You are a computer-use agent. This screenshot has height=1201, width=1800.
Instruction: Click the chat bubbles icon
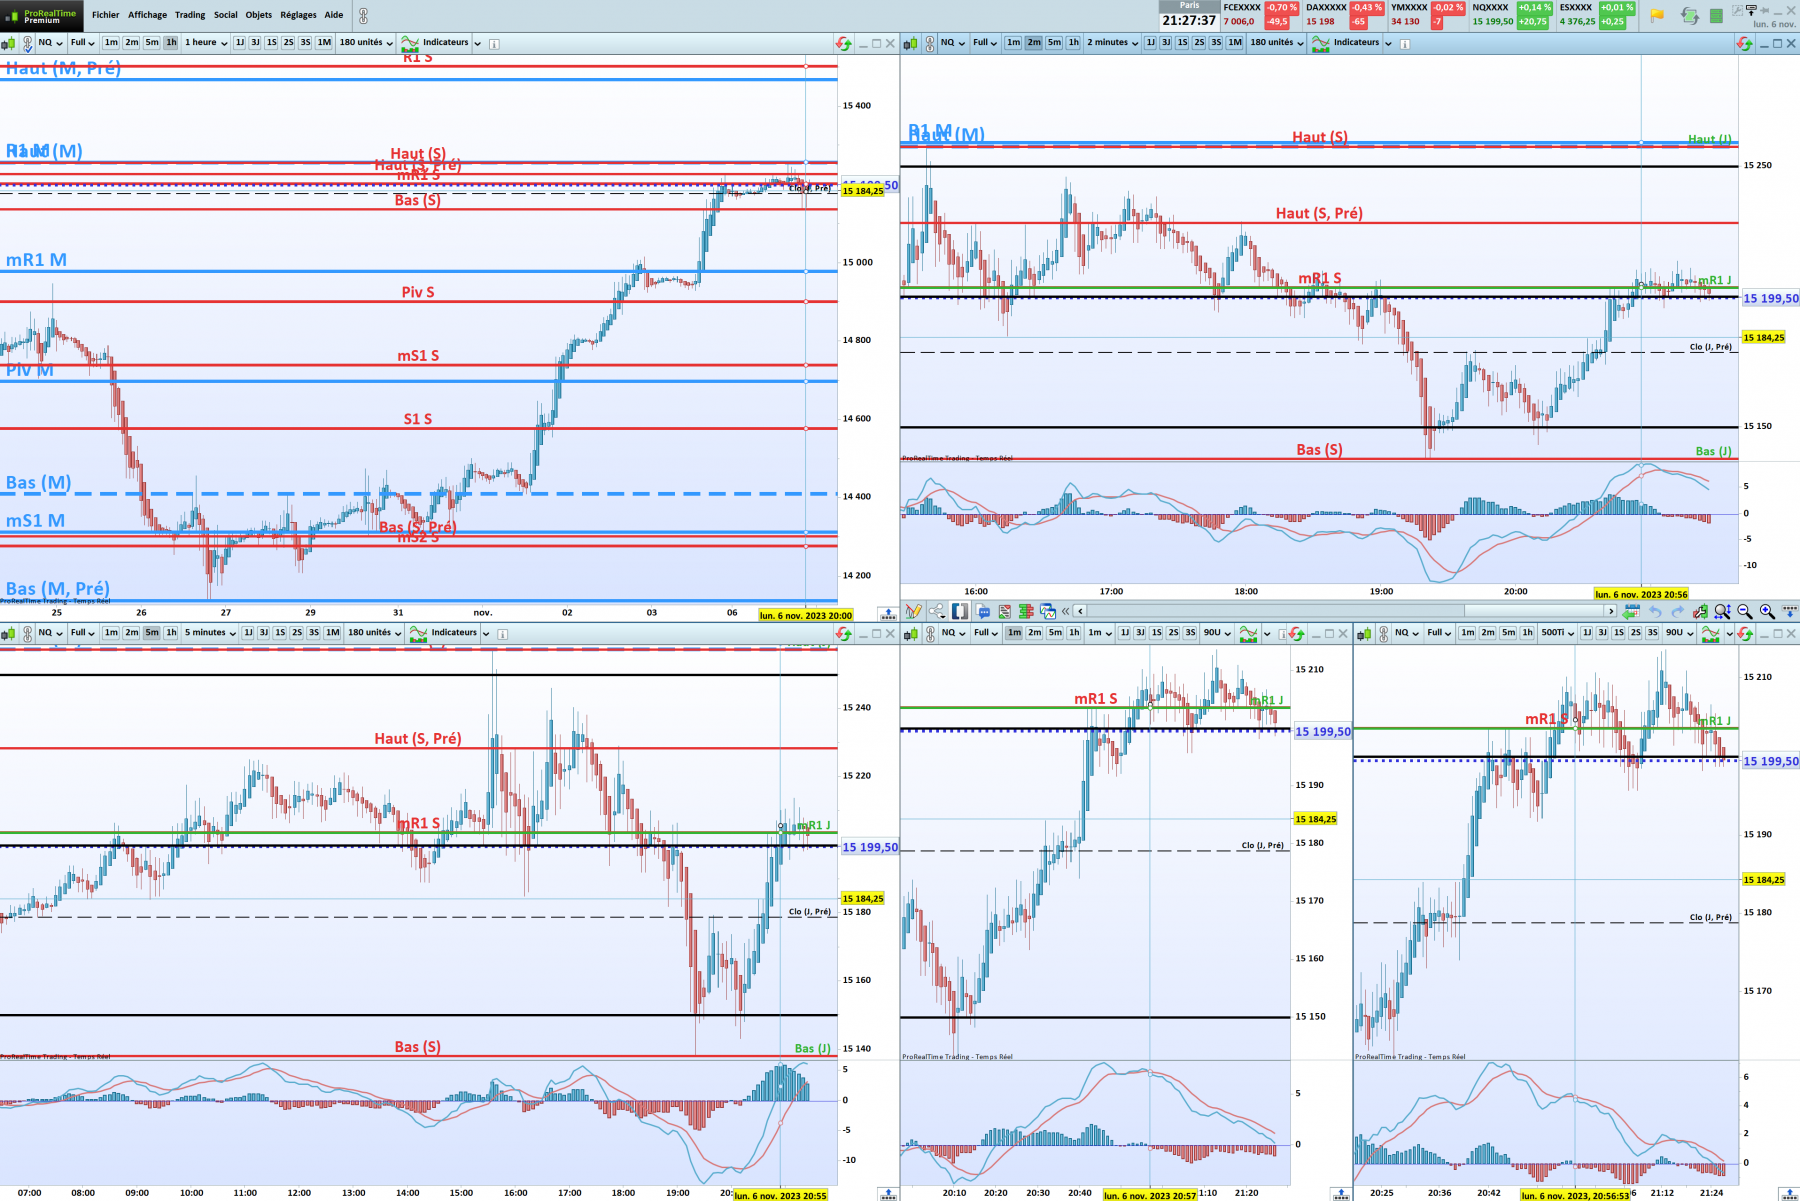point(983,611)
